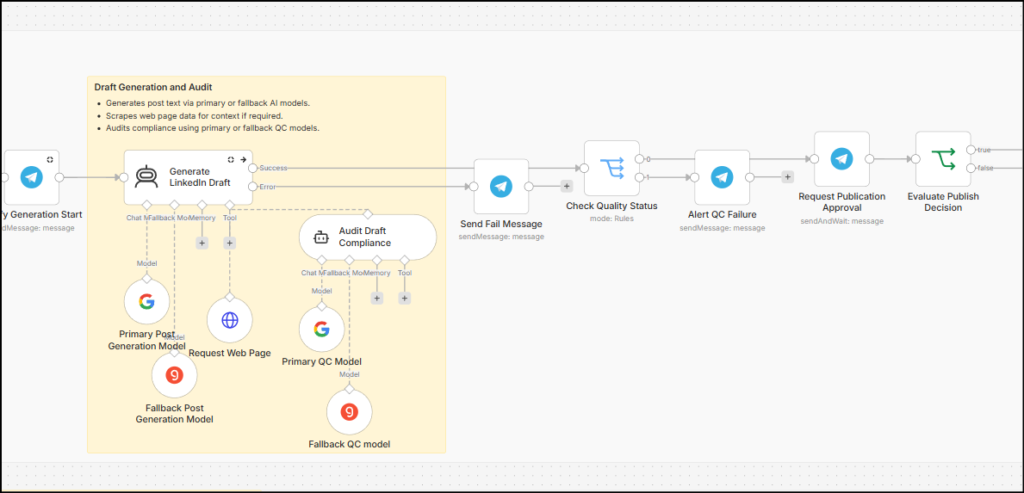
Task: Click the 'Check Quality Status' label
Action: point(611,206)
